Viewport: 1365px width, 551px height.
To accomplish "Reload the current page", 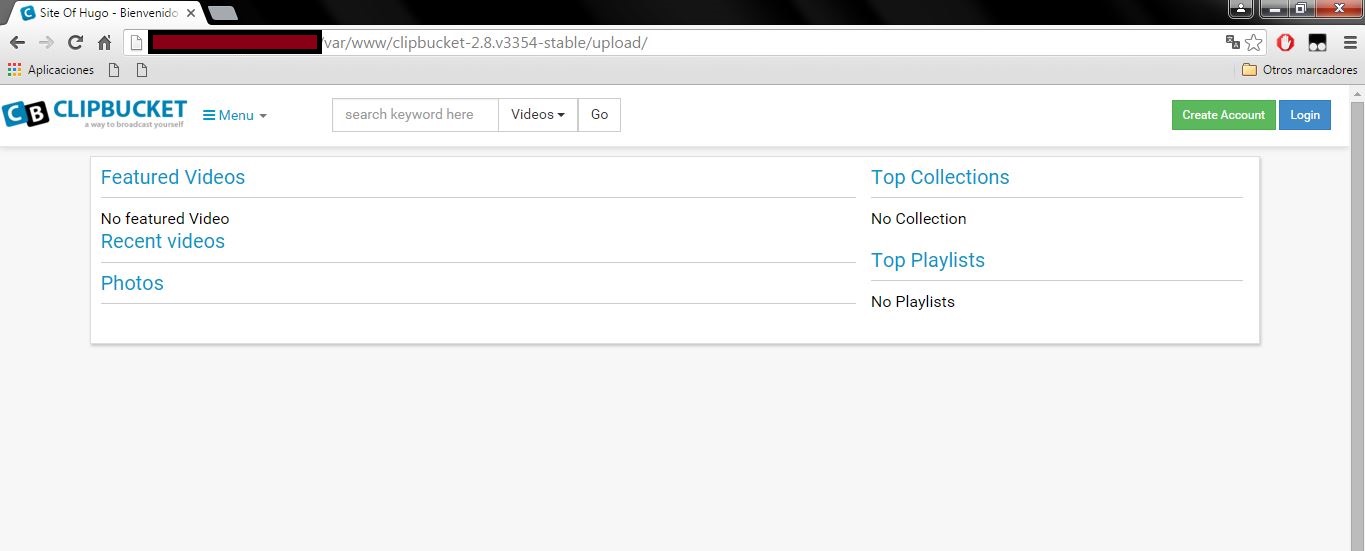I will (x=75, y=42).
